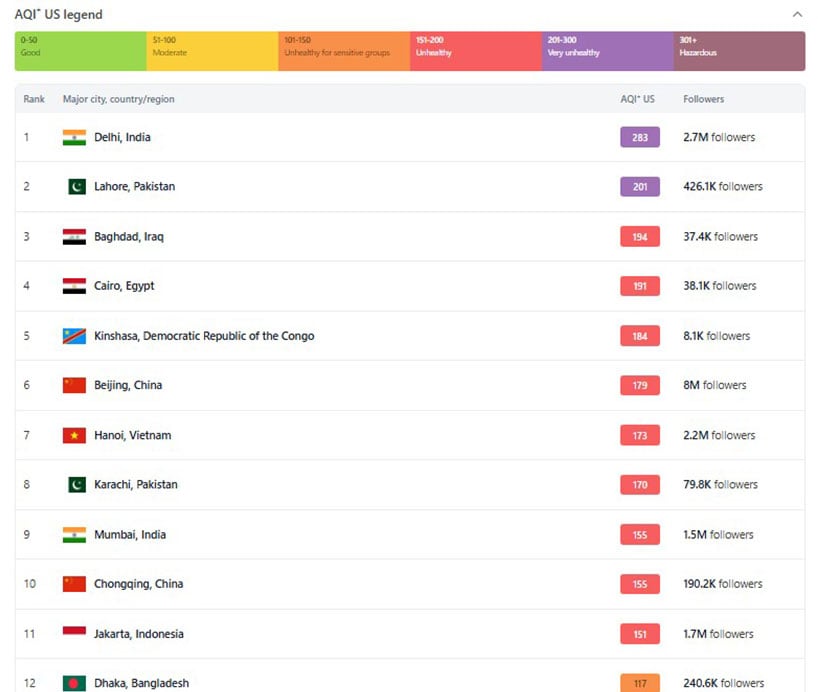The height and width of the screenshot is (692, 818).
Task: Click the red 170 AQI badge
Action: coord(640,485)
